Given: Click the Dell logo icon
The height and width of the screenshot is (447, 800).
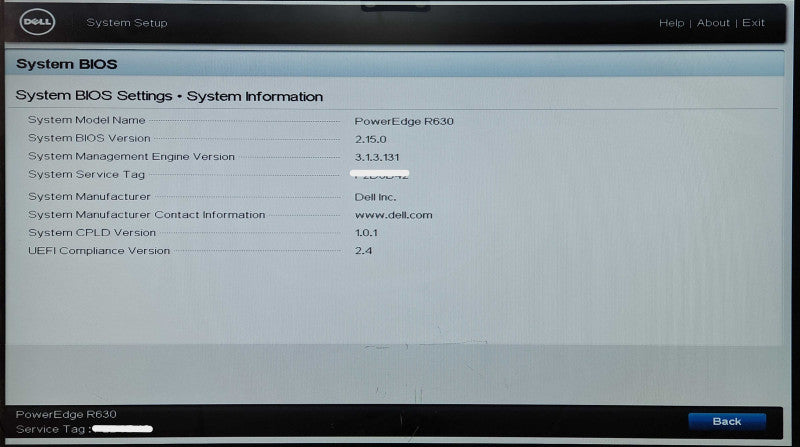Looking at the screenshot, I should coord(37,22).
